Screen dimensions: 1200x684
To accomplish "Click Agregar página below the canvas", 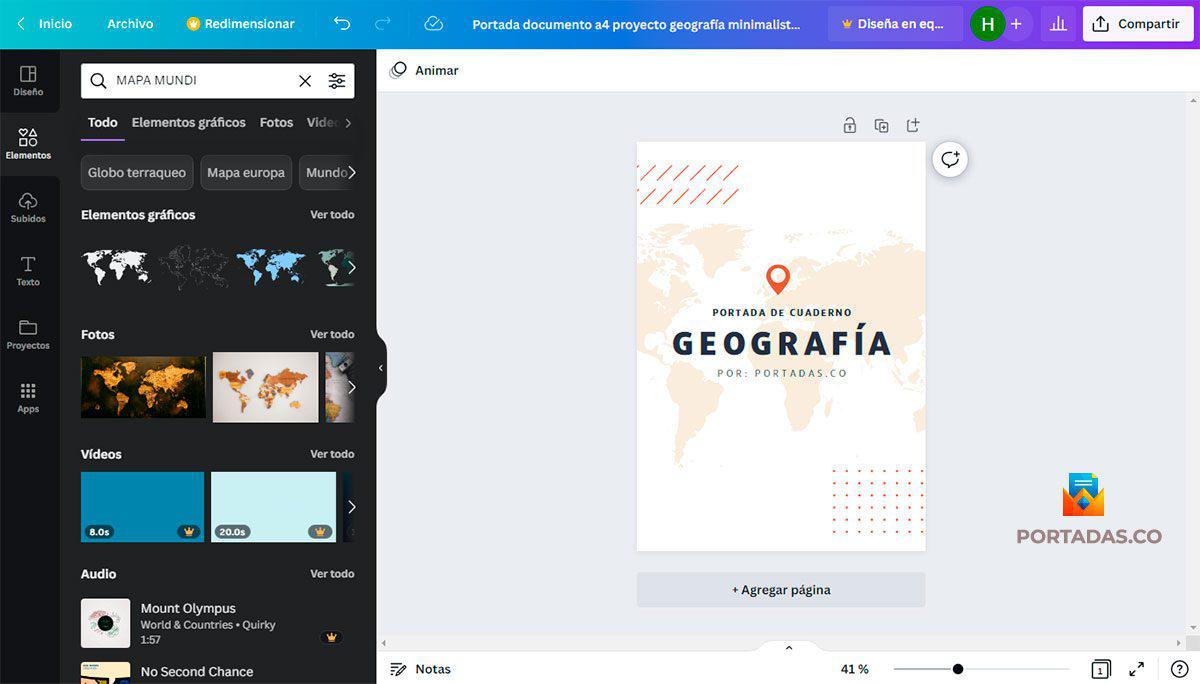I will coord(781,589).
